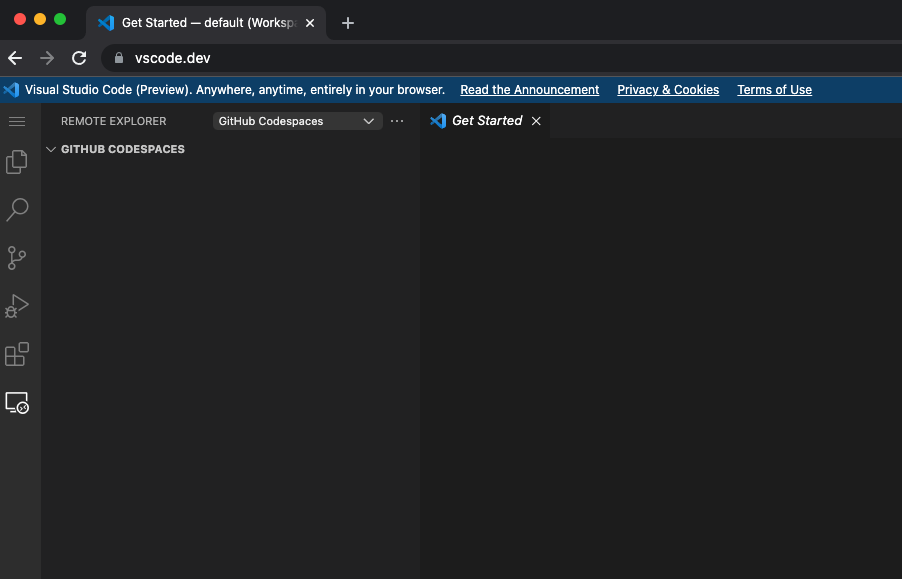Viewport: 902px width, 579px height.
Task: Open the Privacy & Cookies link
Action: coord(667,89)
